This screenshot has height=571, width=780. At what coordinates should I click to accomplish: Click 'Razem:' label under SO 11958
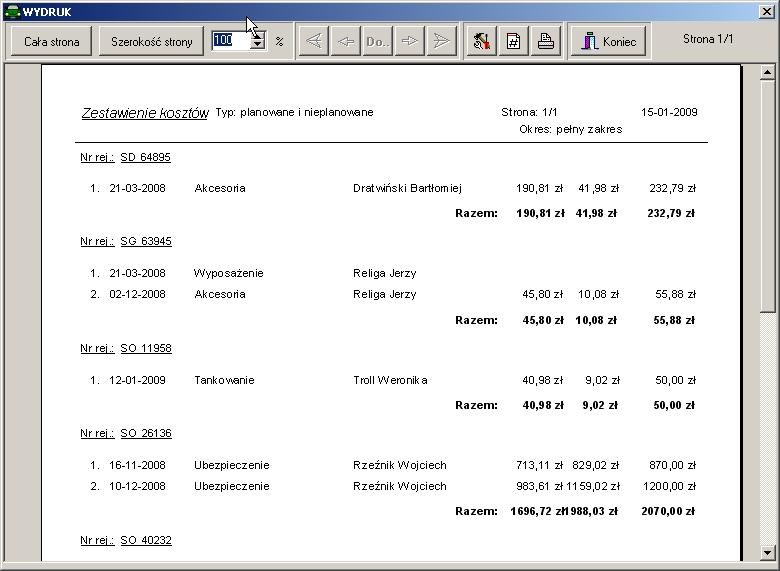coord(476,405)
